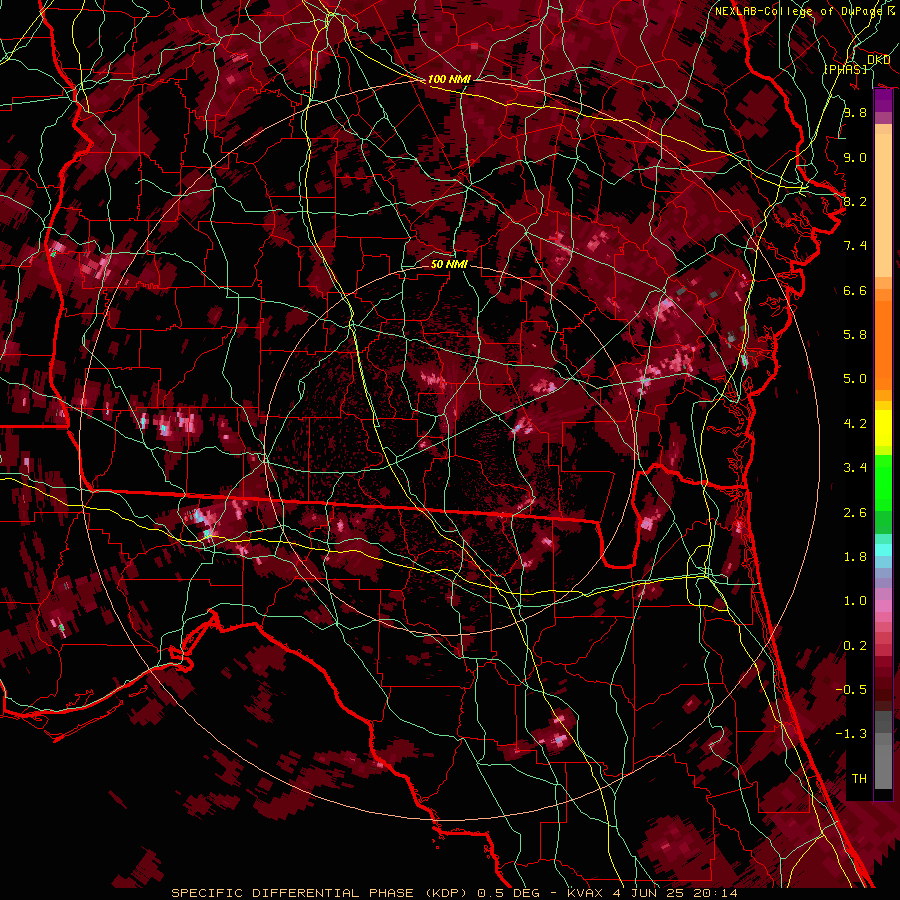This screenshot has width=900, height=900.
Task: Click the "TH" threshold label on the scale
Action: coord(859,779)
